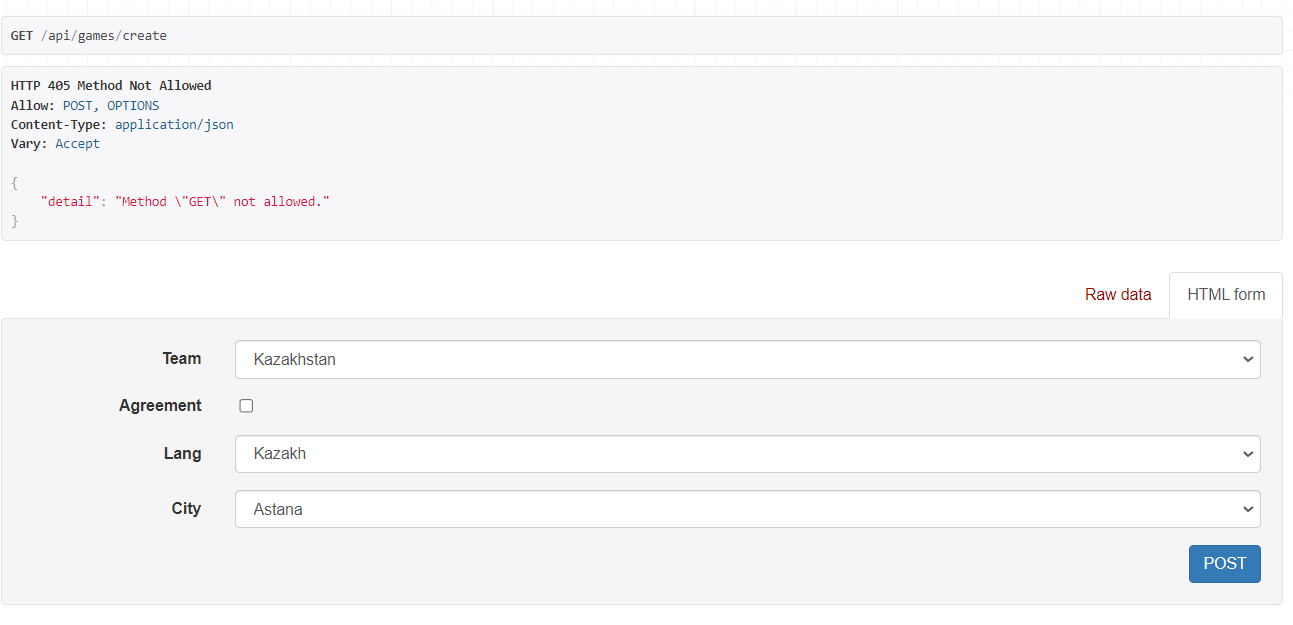This screenshot has width=1293, height=625.
Task: Click the application/json content type value
Action: tap(174, 124)
